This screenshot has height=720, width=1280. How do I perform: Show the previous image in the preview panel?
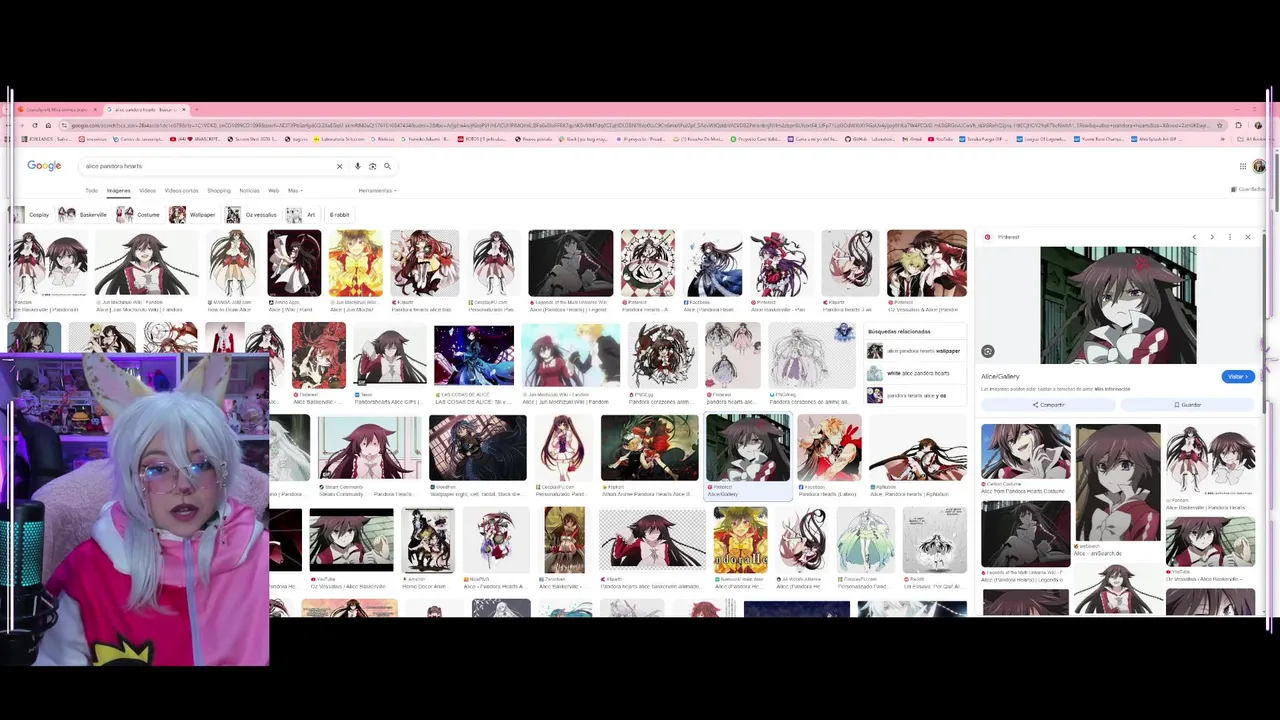coord(1194,237)
